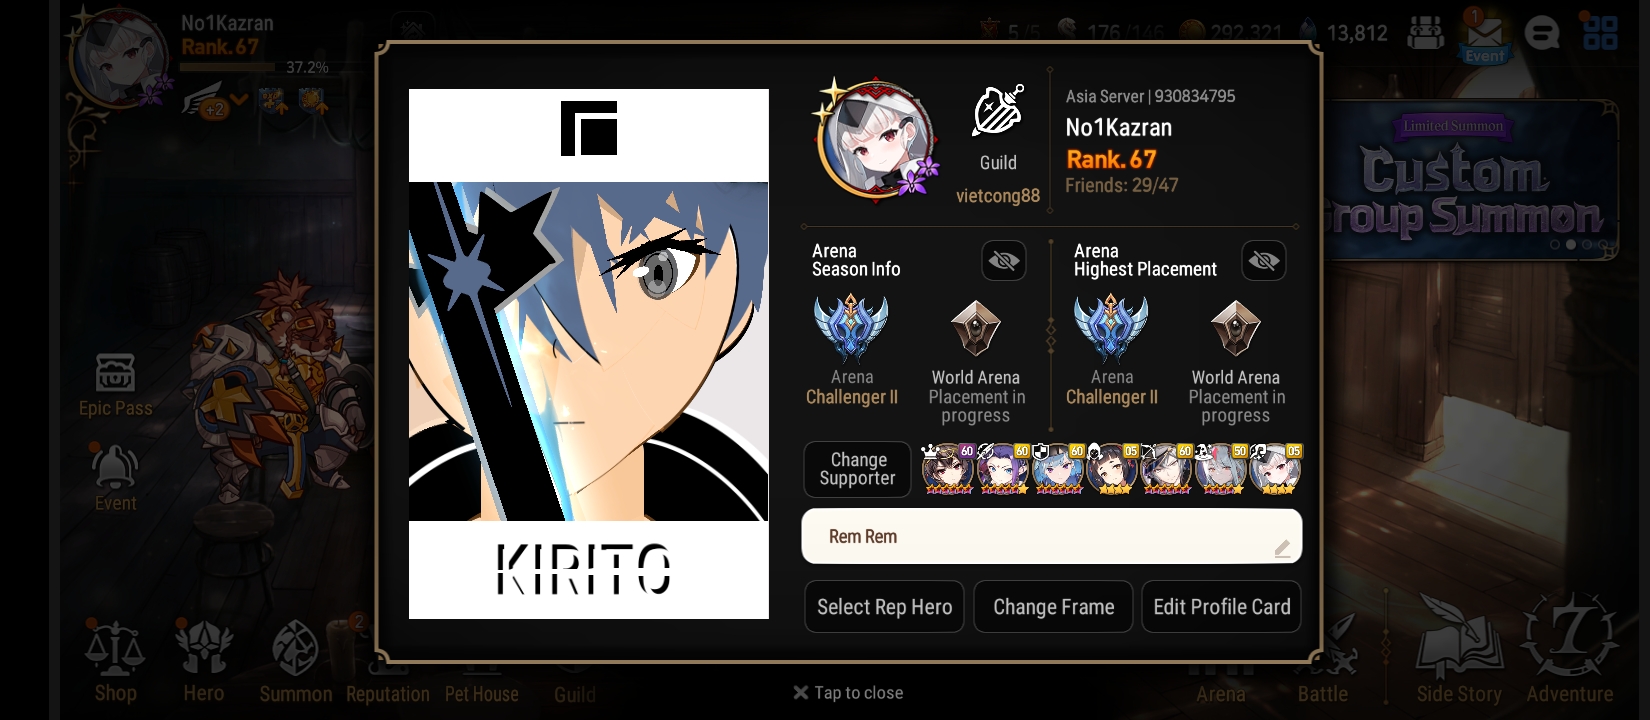The height and width of the screenshot is (720, 1650).
Task: Toggle Arena Highest Placement visibility eye
Action: (1264, 261)
